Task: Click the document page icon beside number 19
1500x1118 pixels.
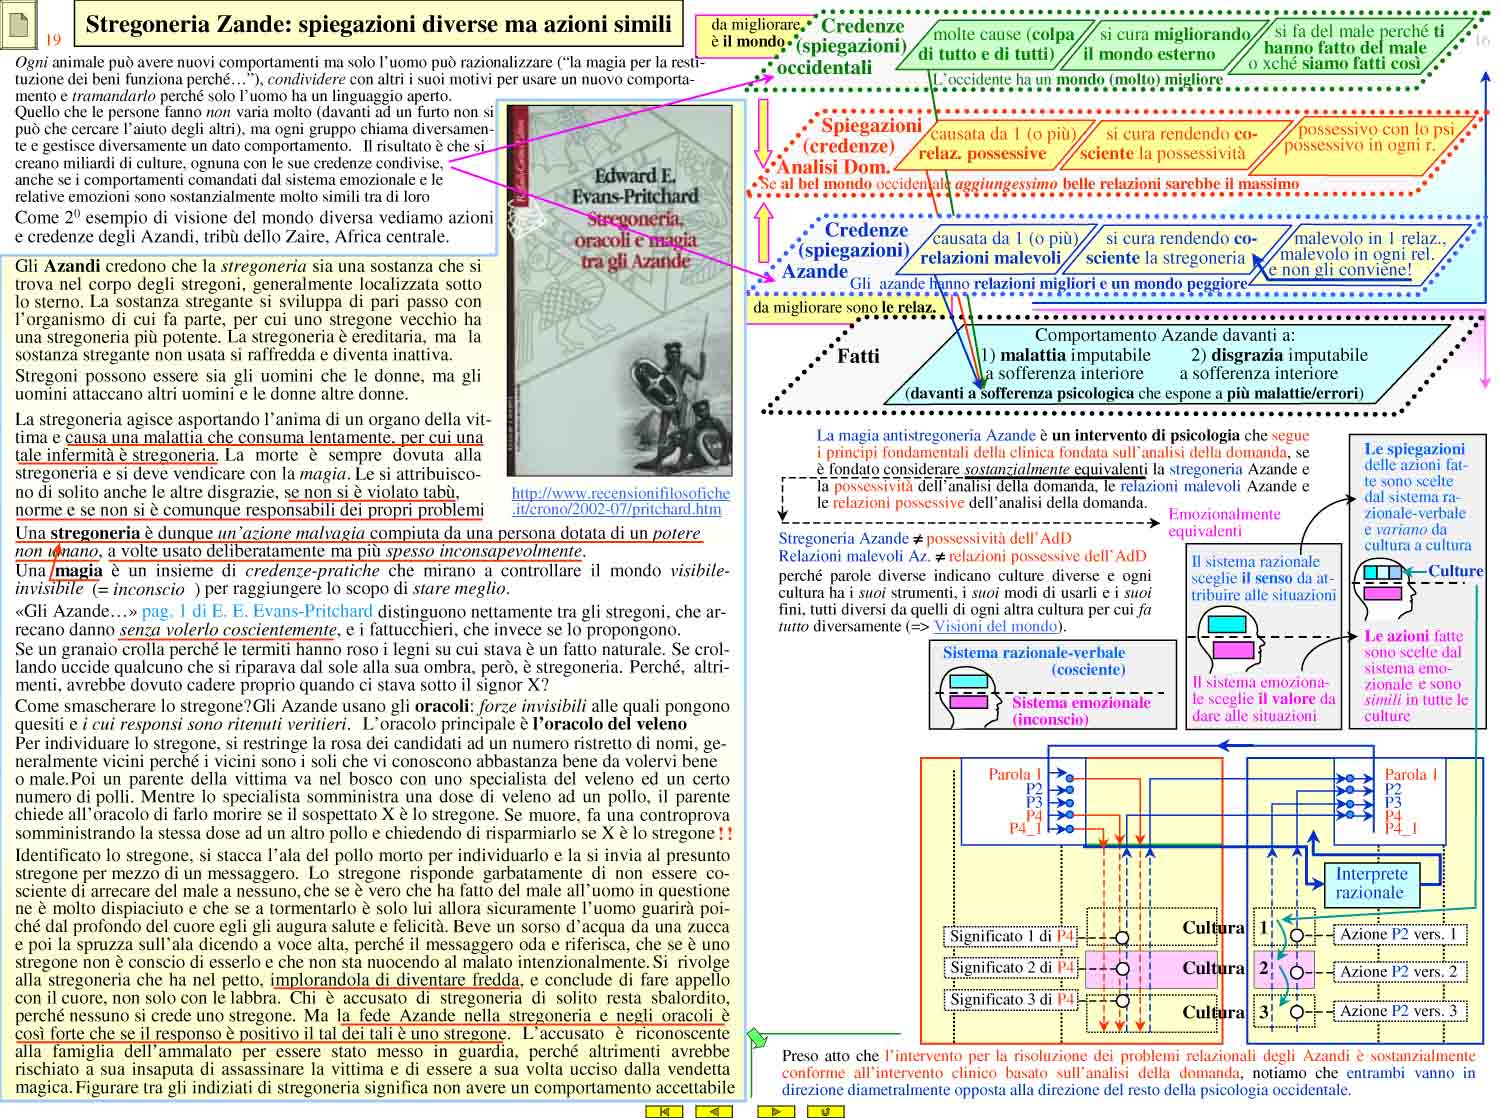Action: 19,24
